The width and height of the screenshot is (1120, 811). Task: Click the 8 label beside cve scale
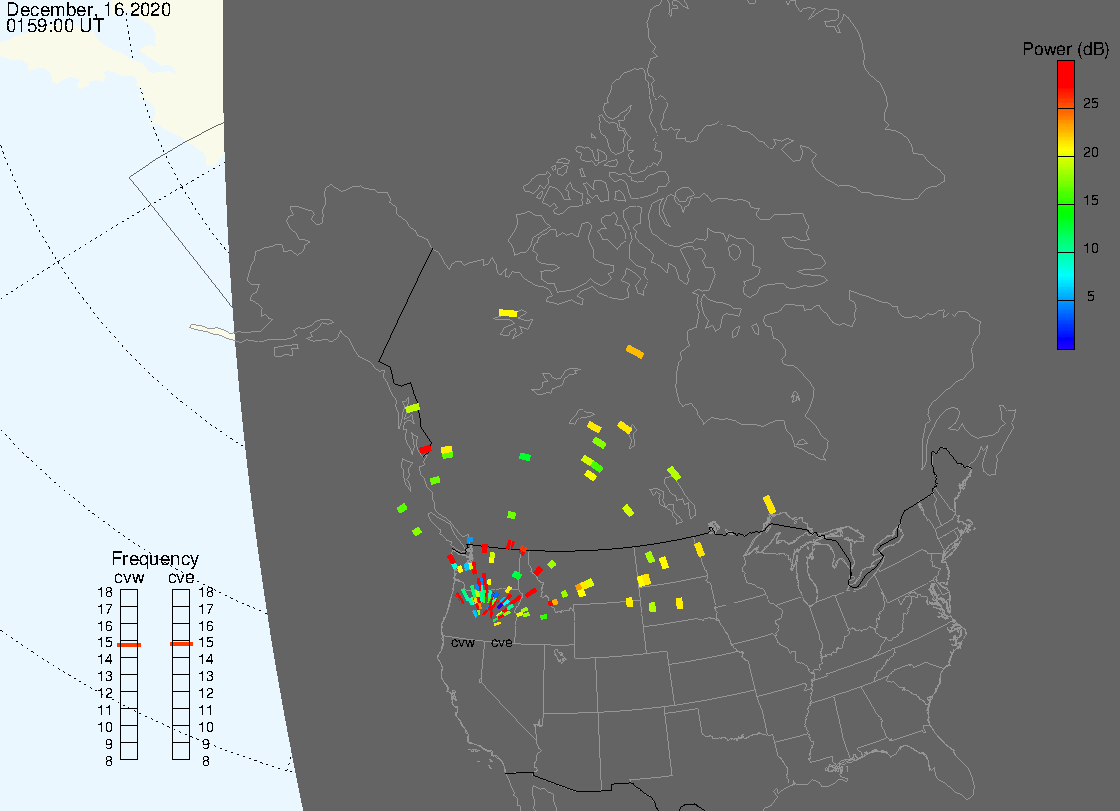click(206, 762)
